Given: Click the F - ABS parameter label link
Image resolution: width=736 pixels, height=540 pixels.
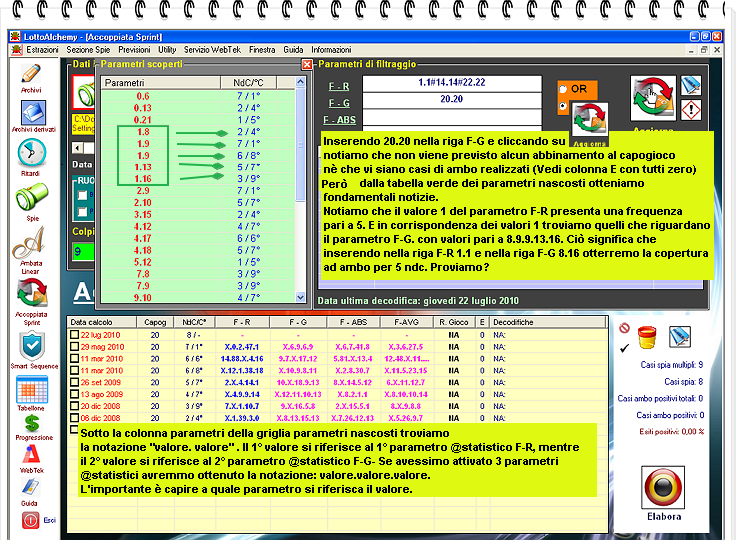Looking at the screenshot, I should pyautogui.click(x=339, y=120).
